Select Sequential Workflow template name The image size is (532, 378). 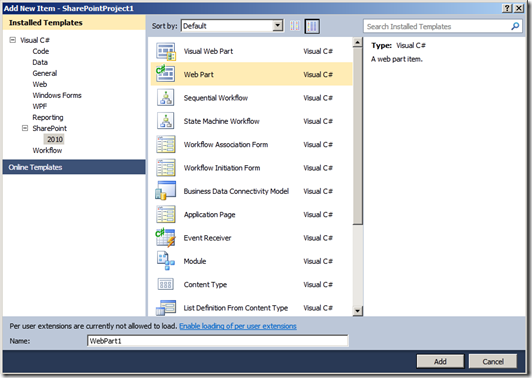tap(216, 98)
